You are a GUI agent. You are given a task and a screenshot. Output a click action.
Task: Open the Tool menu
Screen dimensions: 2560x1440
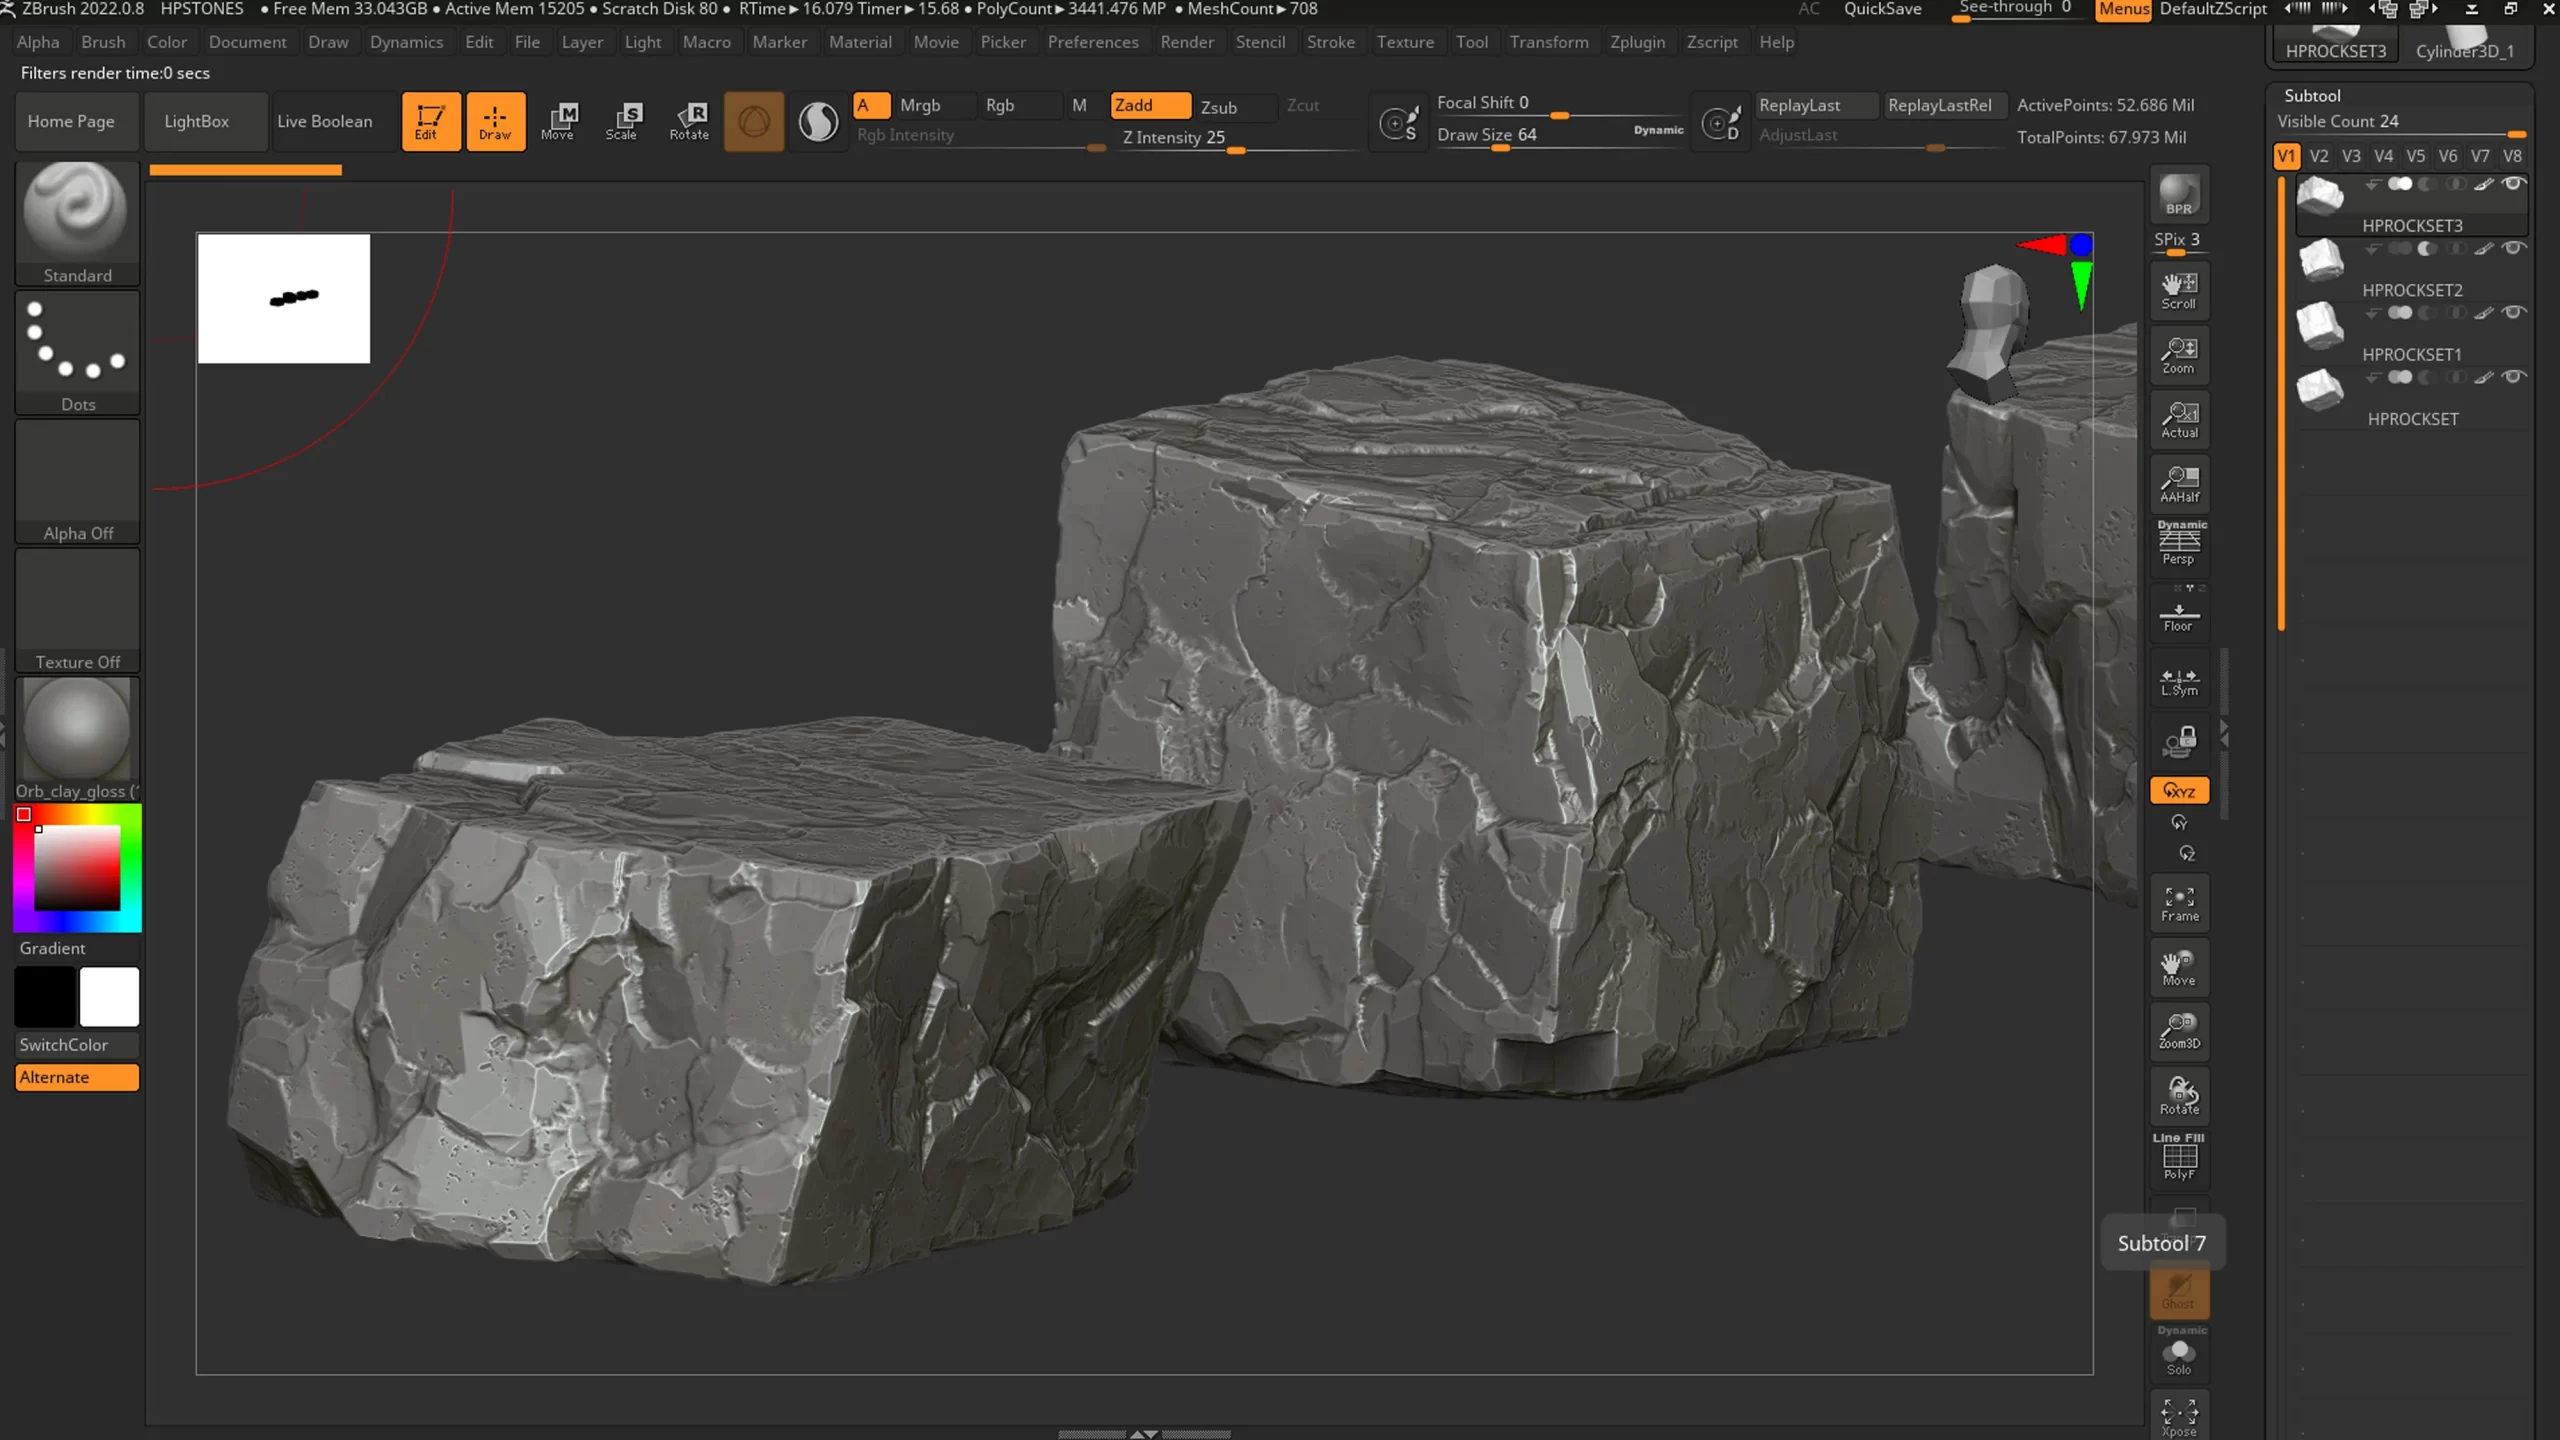pos(1471,42)
